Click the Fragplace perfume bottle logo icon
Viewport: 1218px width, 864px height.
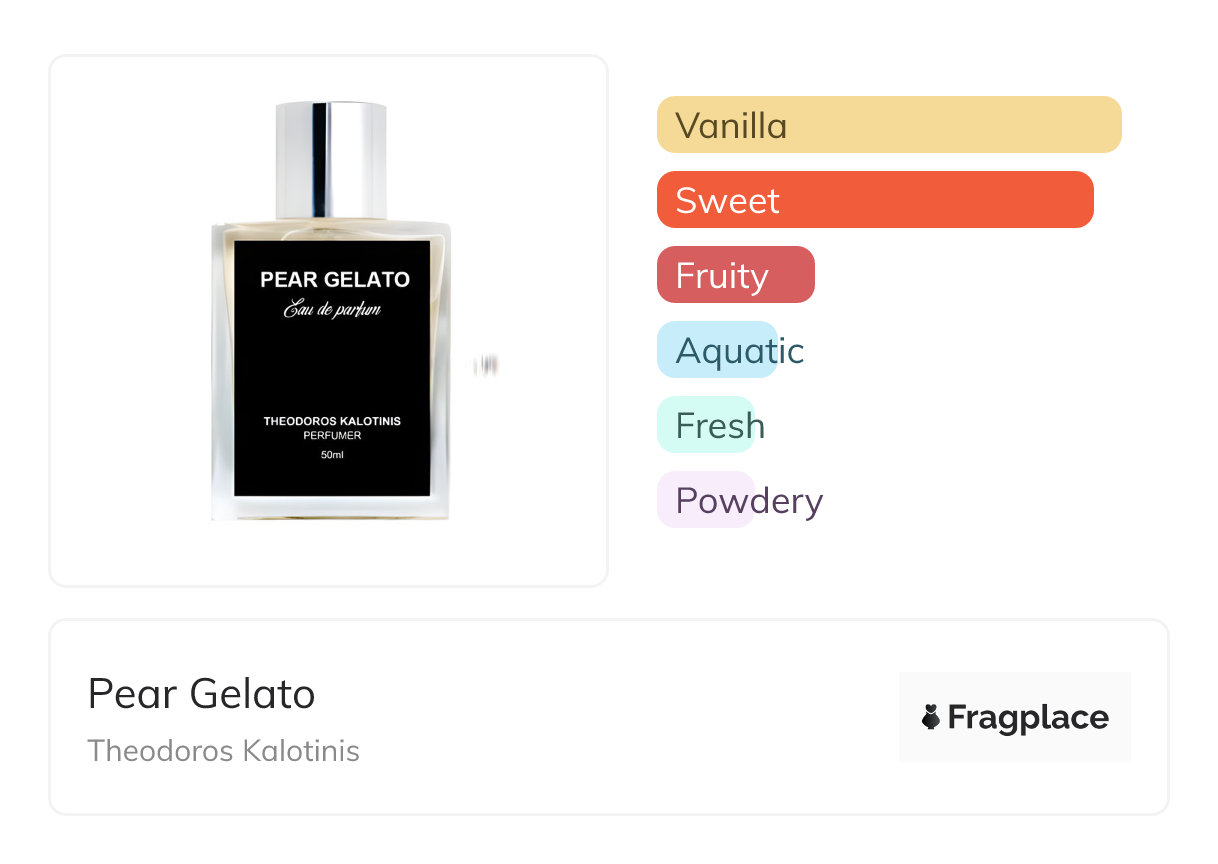[931, 717]
